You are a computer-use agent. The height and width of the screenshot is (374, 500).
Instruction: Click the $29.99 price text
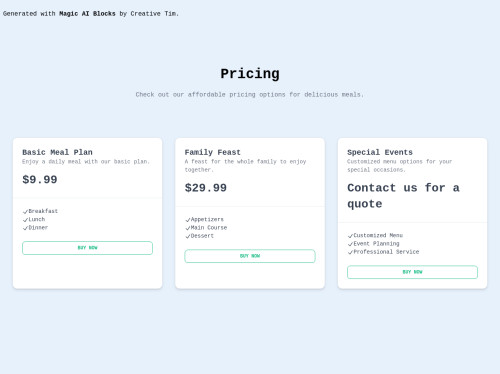point(206,188)
